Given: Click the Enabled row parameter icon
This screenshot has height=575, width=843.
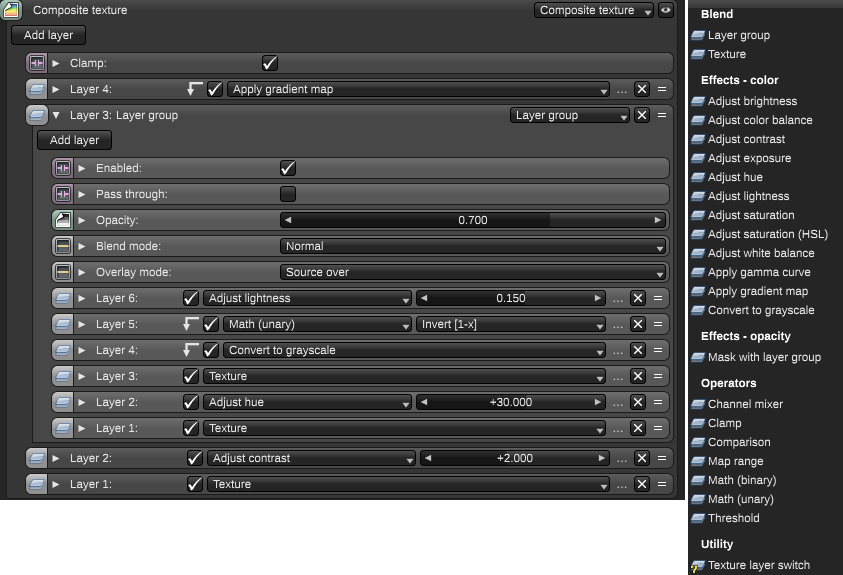Looking at the screenshot, I should 62,168.
